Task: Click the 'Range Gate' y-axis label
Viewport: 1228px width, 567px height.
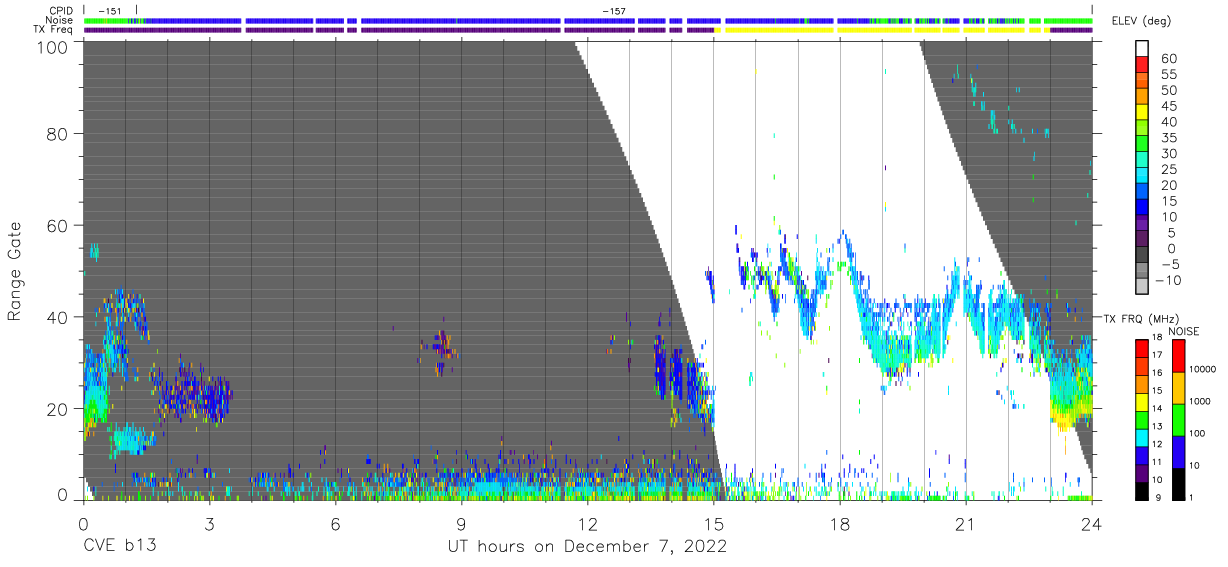Action: [15, 270]
